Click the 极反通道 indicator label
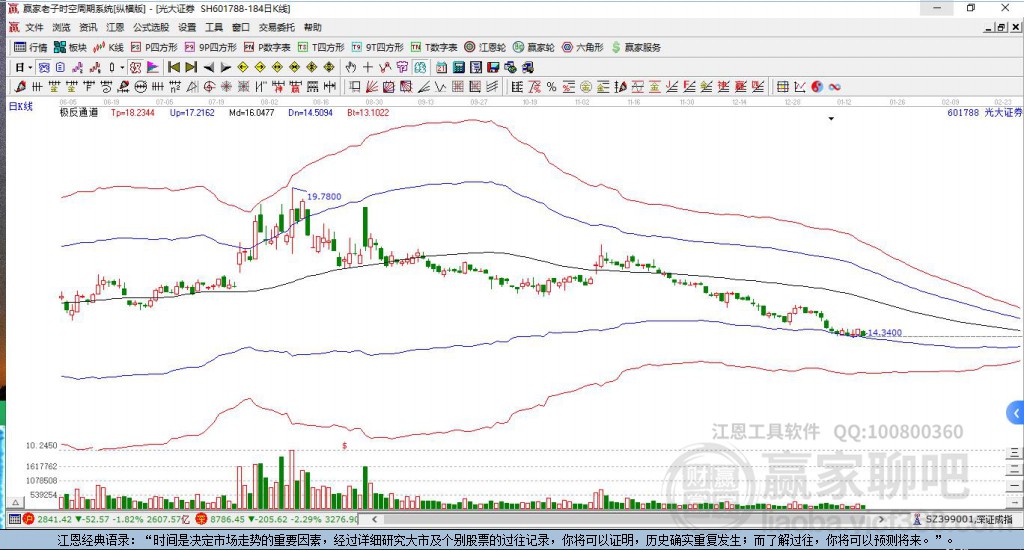The height and width of the screenshot is (550, 1024). coord(78,112)
